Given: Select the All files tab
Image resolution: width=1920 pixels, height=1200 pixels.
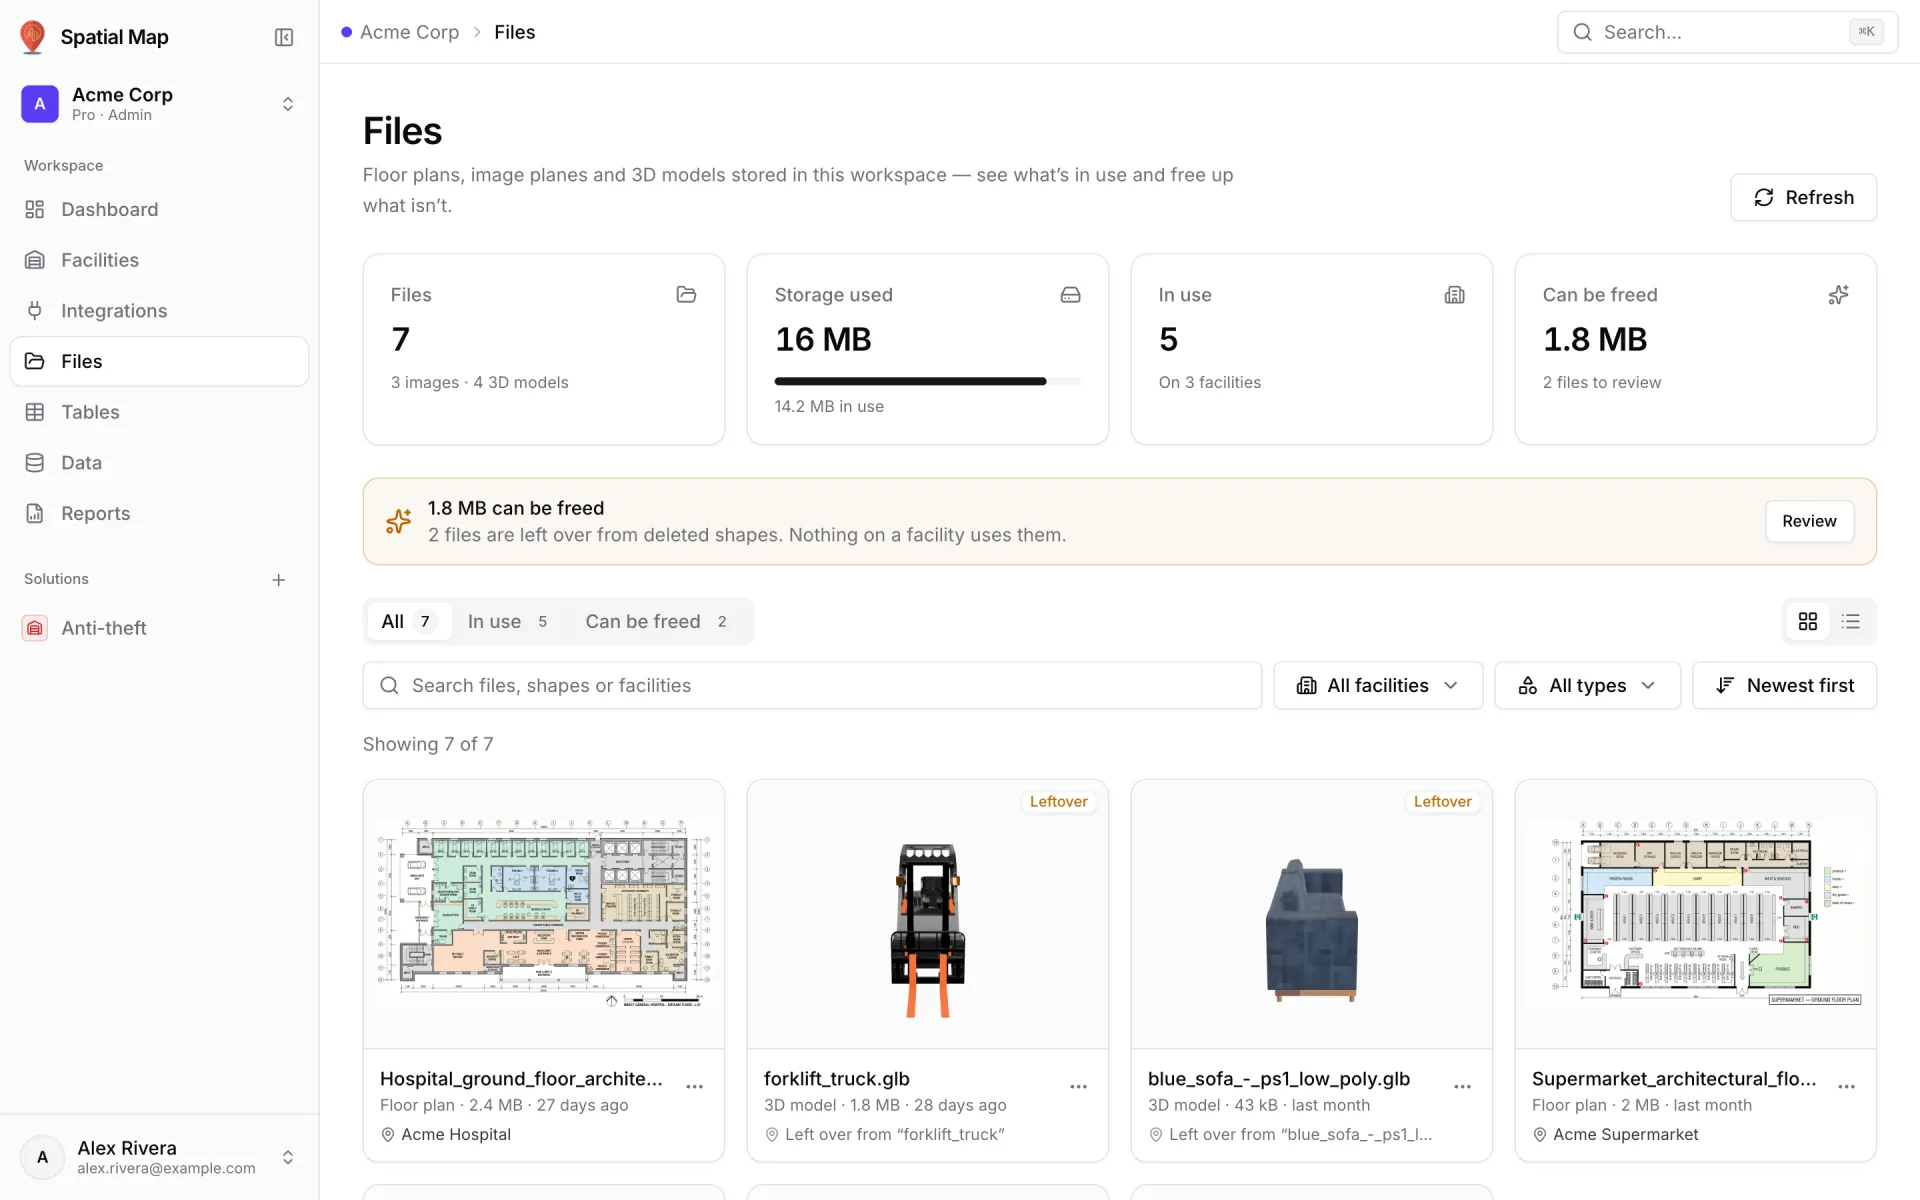Looking at the screenshot, I should pyautogui.click(x=408, y=621).
